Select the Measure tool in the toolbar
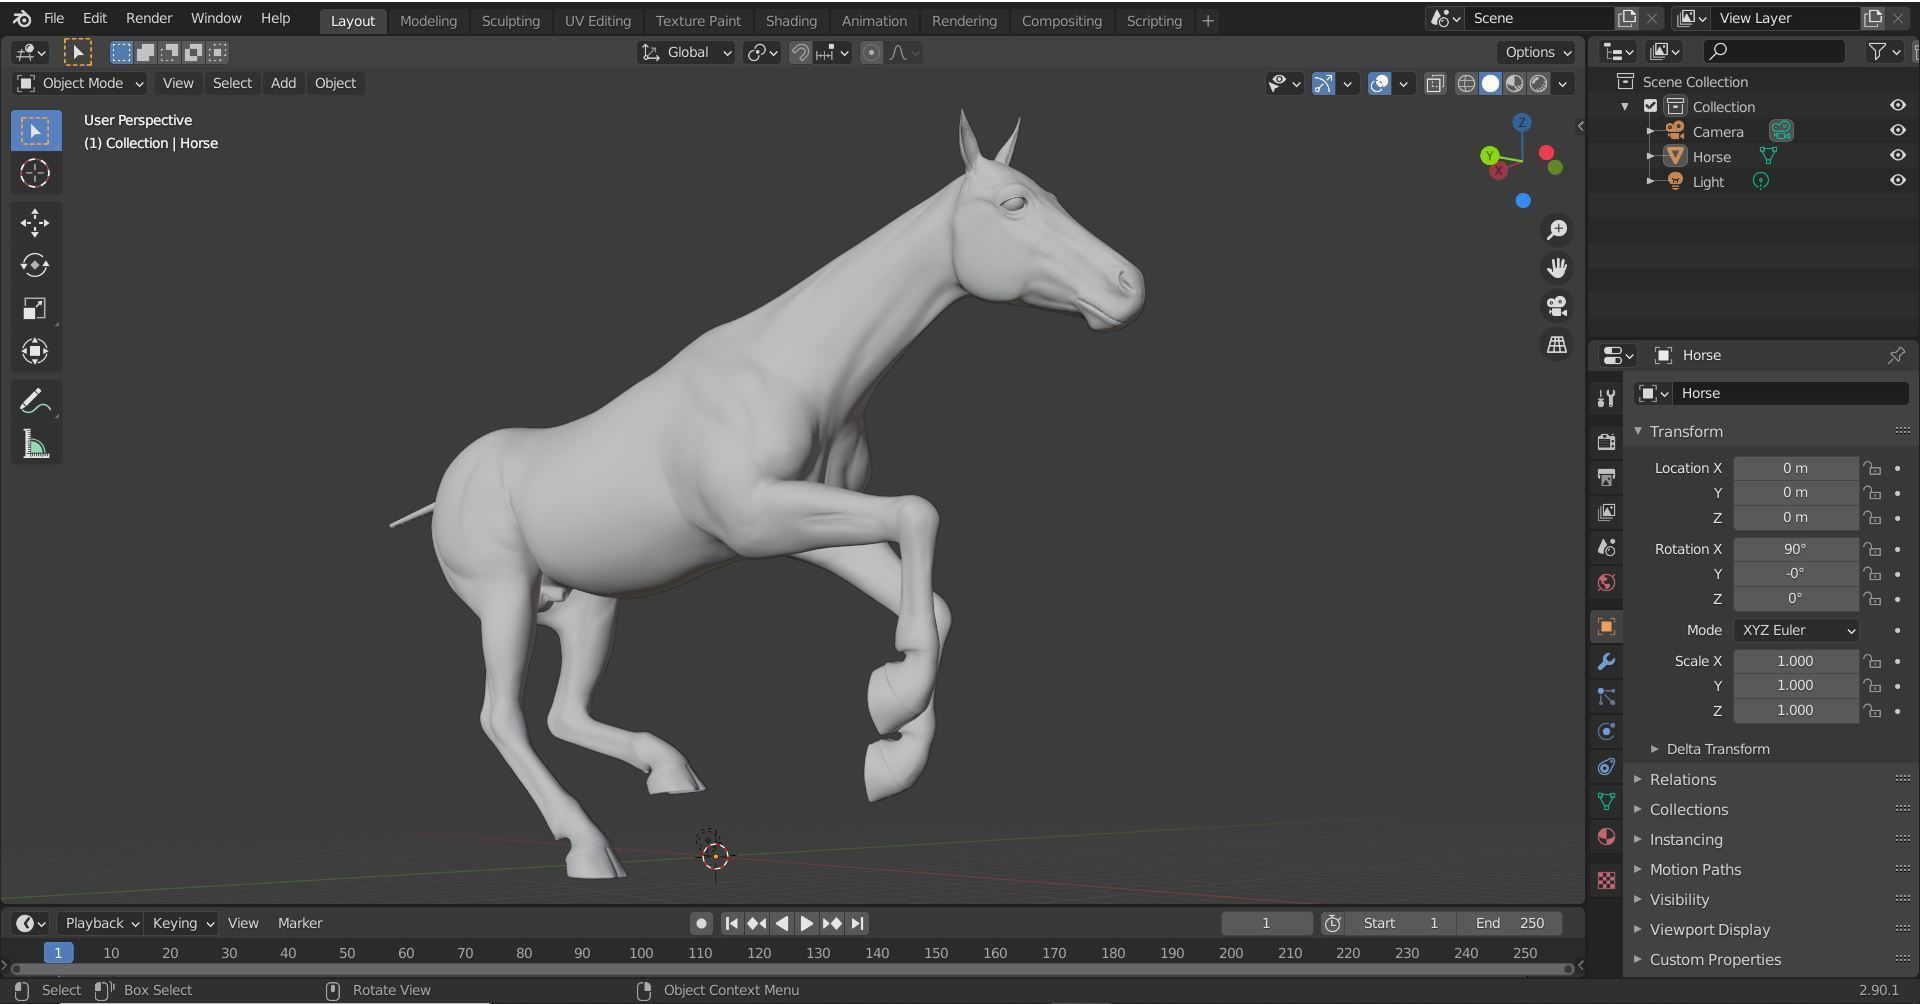This screenshot has height=1004, width=1920. [x=36, y=443]
